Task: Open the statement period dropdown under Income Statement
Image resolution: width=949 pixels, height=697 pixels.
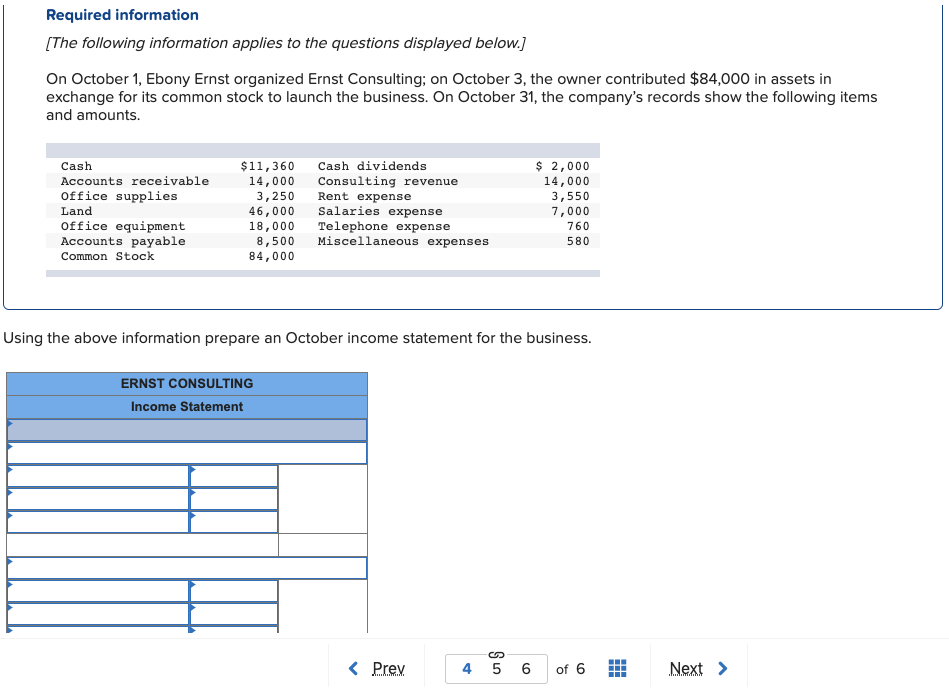Action: (187, 430)
